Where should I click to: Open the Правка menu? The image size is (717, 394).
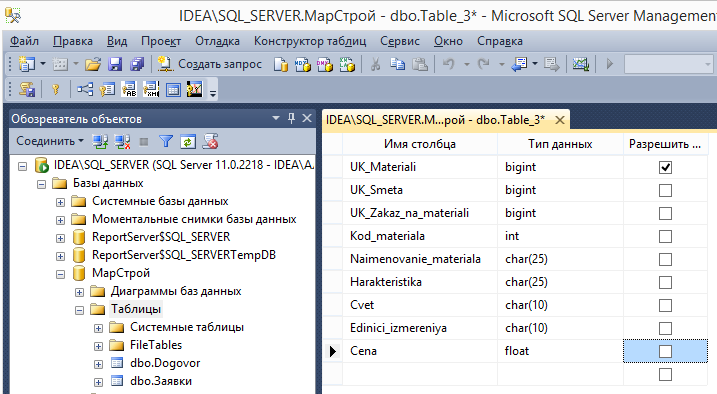73,41
